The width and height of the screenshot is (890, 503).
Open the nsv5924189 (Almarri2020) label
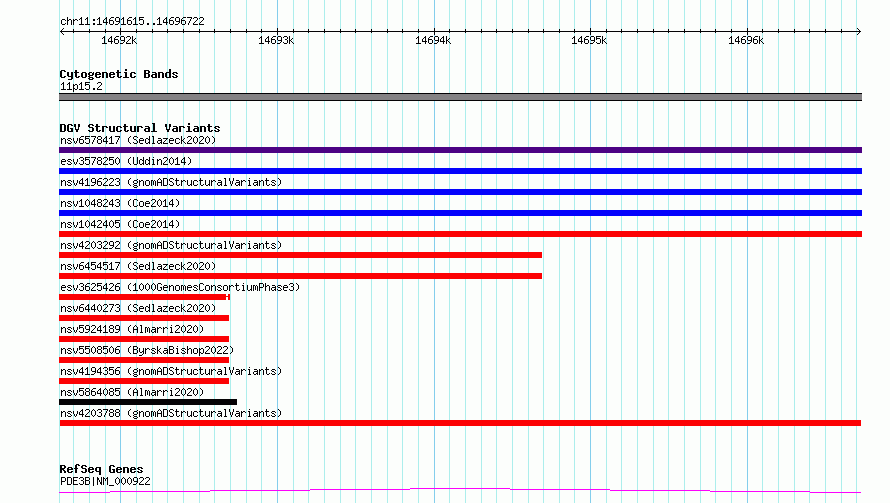click(x=132, y=329)
